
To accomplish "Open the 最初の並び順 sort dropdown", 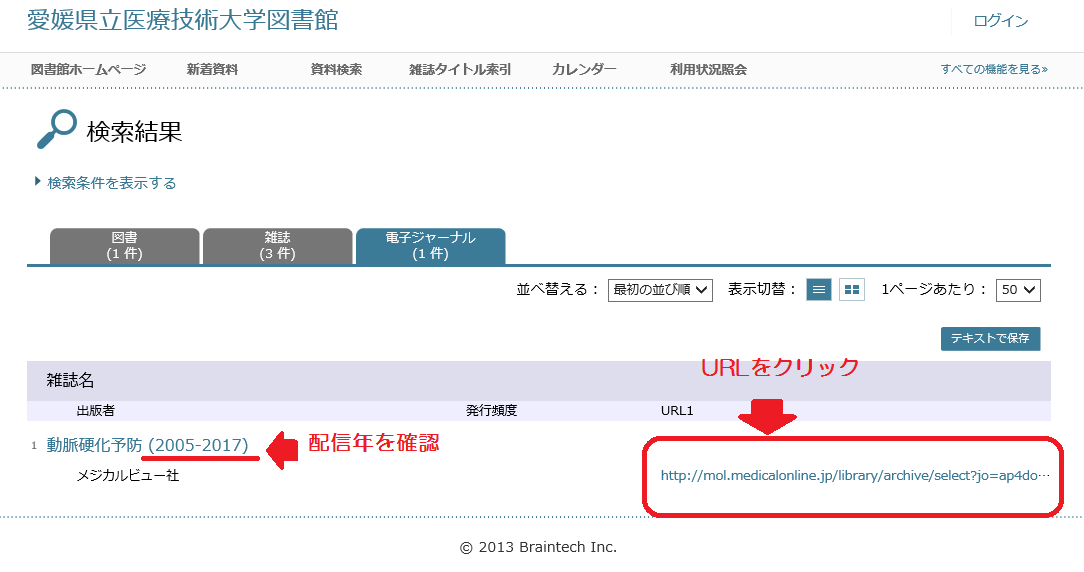I will 660,290.
